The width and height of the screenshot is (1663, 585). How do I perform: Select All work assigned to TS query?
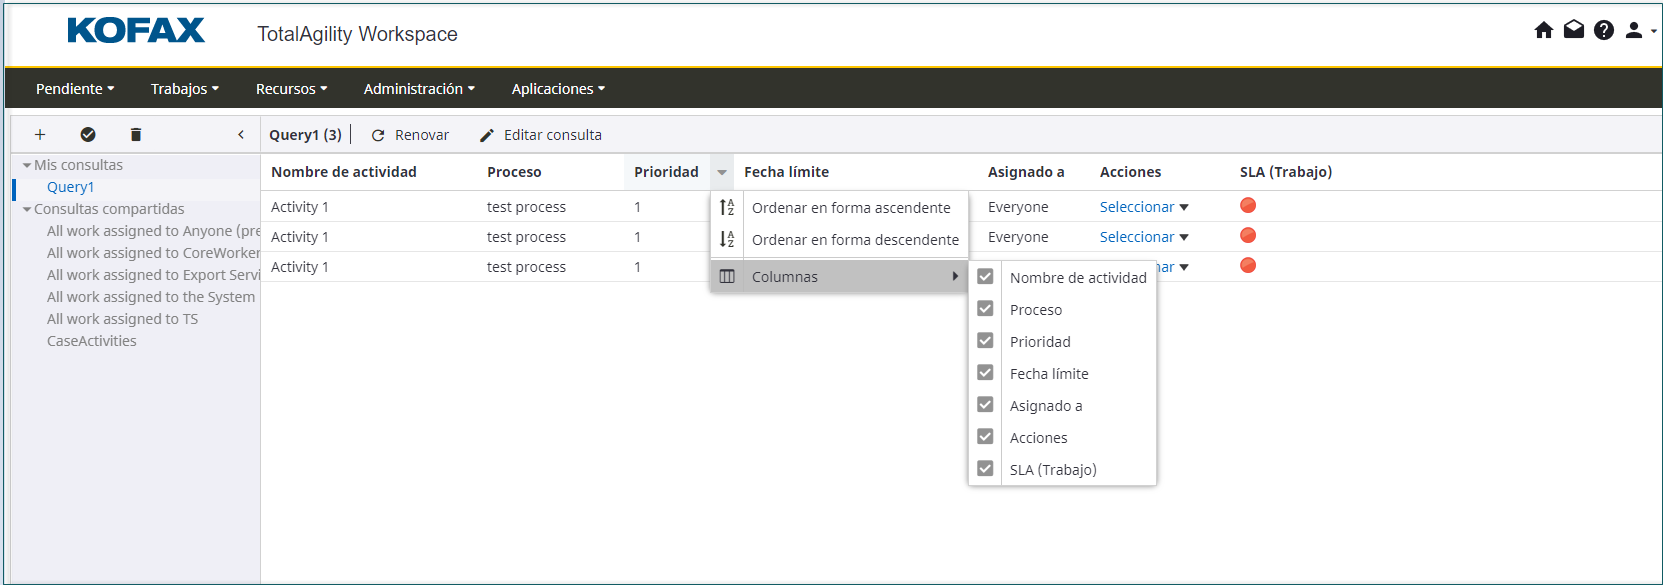tap(122, 319)
